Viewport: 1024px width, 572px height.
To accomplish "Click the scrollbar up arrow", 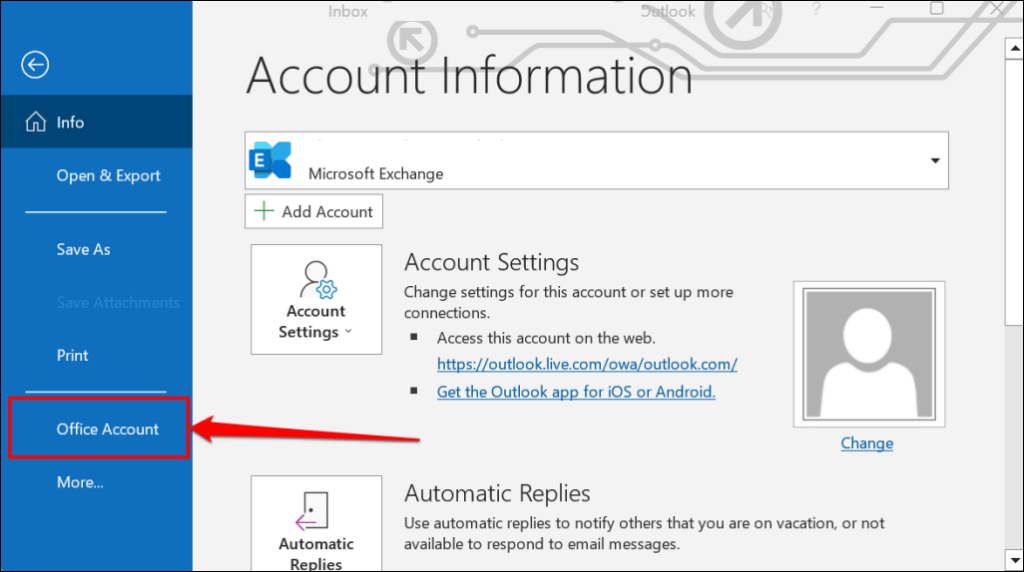I will click(x=1014, y=48).
